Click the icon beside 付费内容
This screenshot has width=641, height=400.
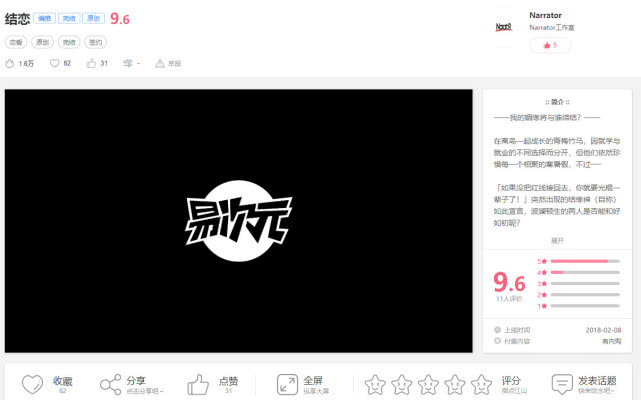(498, 341)
